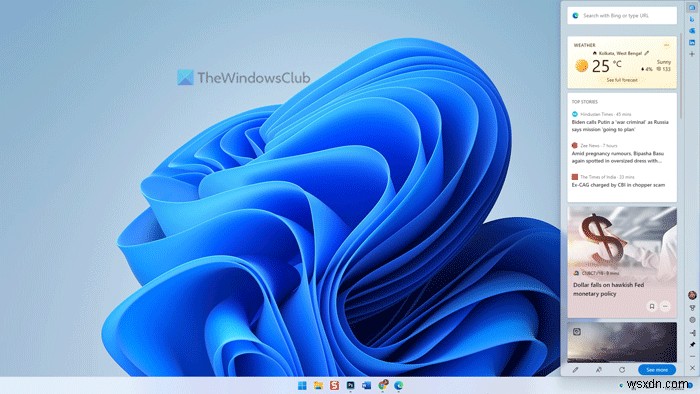Click the feed vertical scrollbar
The width and height of the screenshot is (700, 394).
coord(681,76)
